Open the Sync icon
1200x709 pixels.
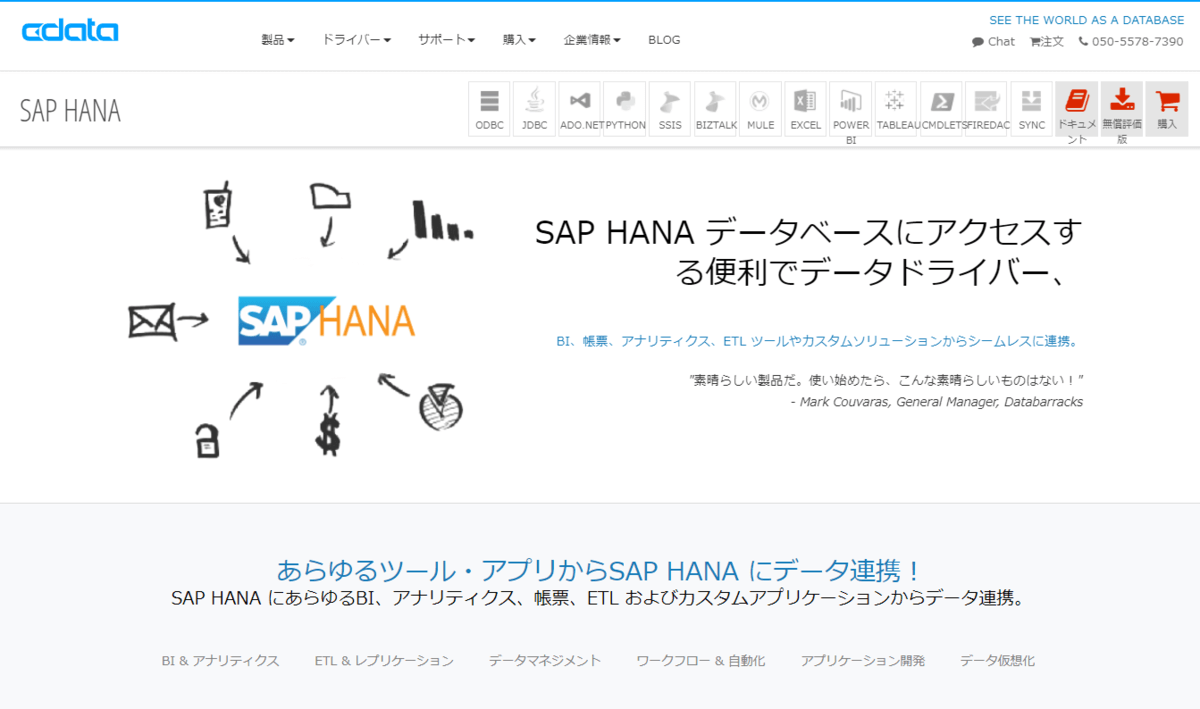pos(1032,109)
